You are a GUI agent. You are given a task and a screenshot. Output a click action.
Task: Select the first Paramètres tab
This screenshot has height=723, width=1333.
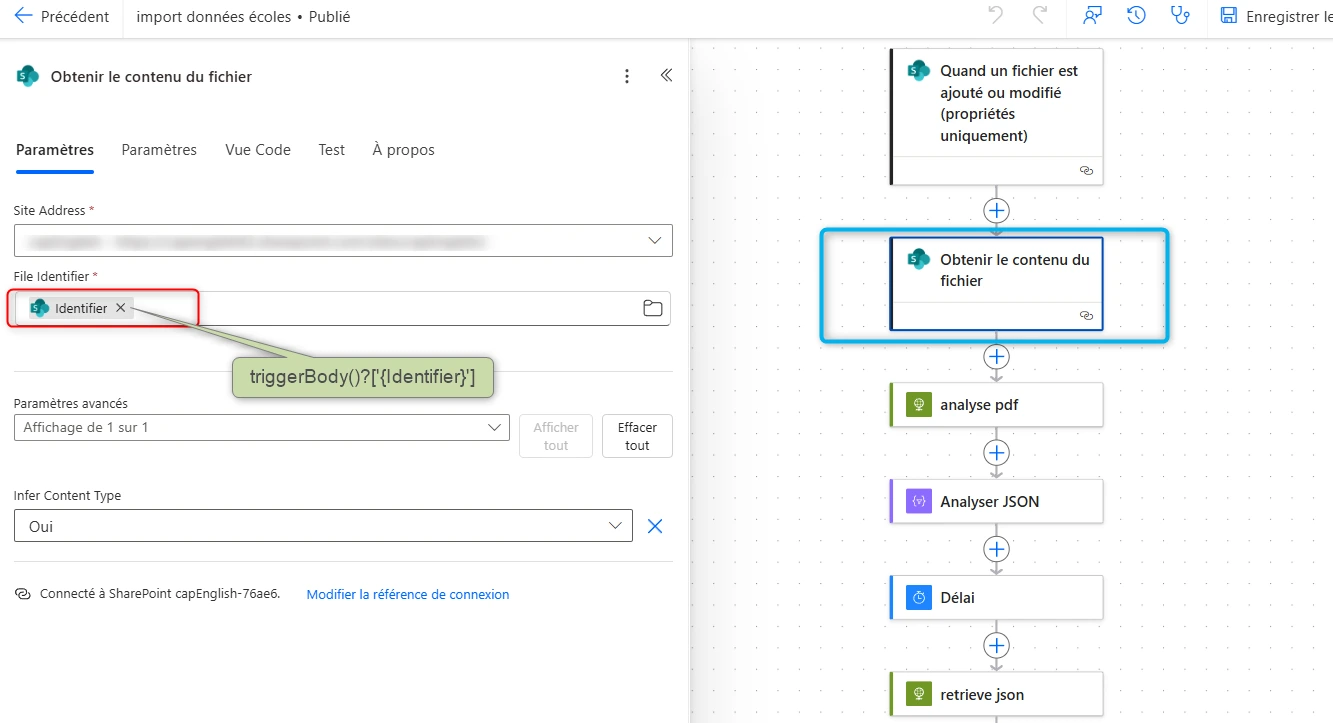[55, 150]
